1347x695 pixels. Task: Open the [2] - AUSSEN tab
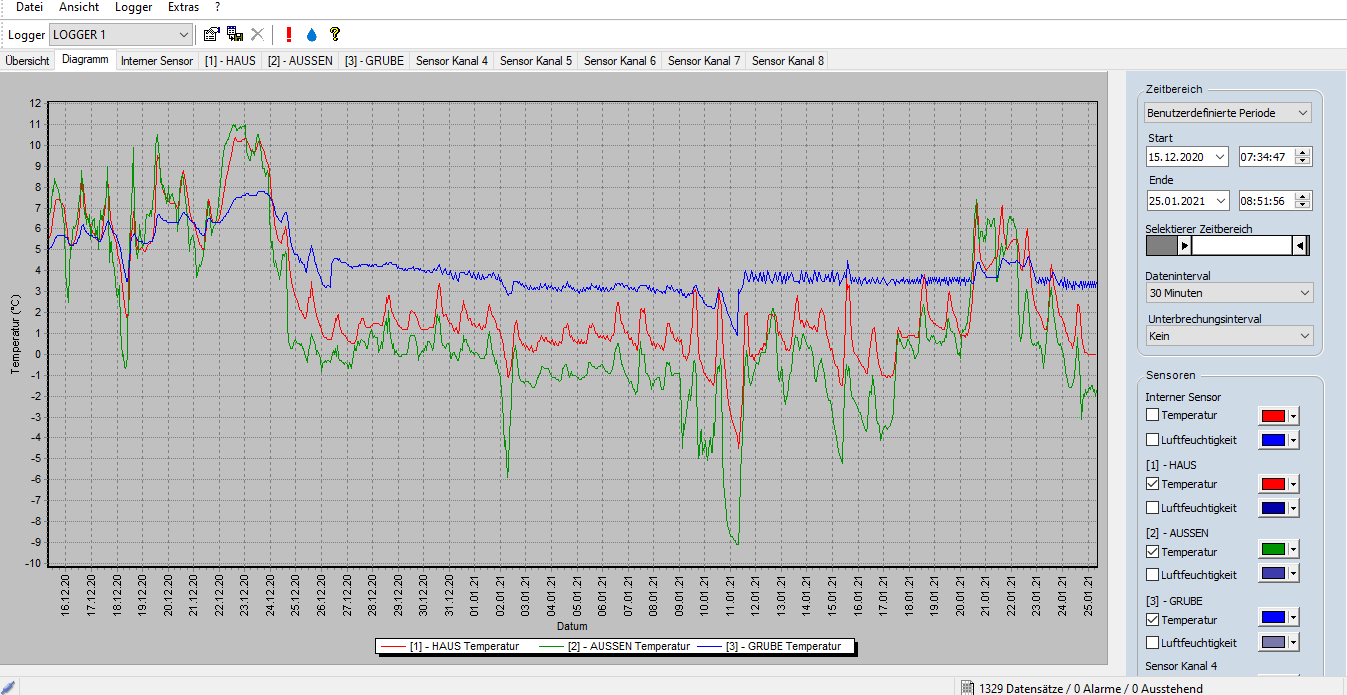coord(300,61)
